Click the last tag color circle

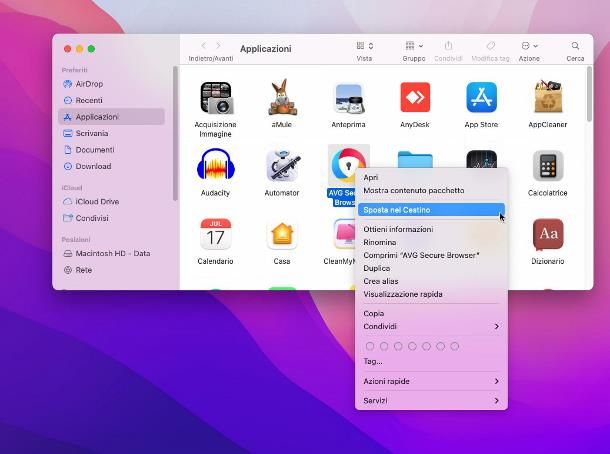[454, 346]
